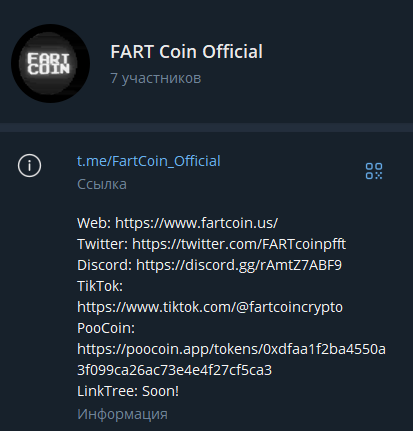Screen dimensions: 413x431
Task: Click the TikTok: label in description
Action: click(100, 286)
